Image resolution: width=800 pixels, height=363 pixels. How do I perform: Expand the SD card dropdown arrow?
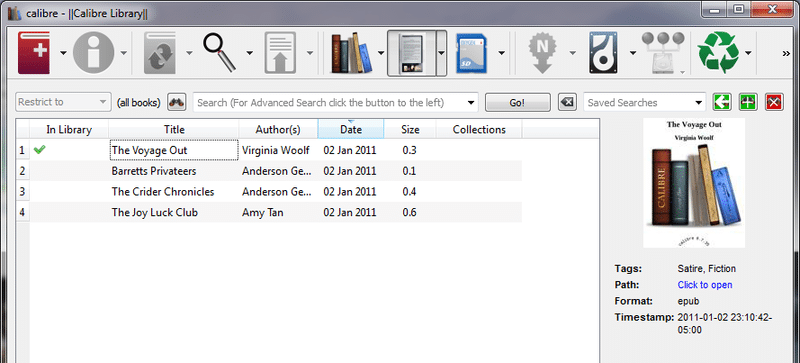(502, 53)
